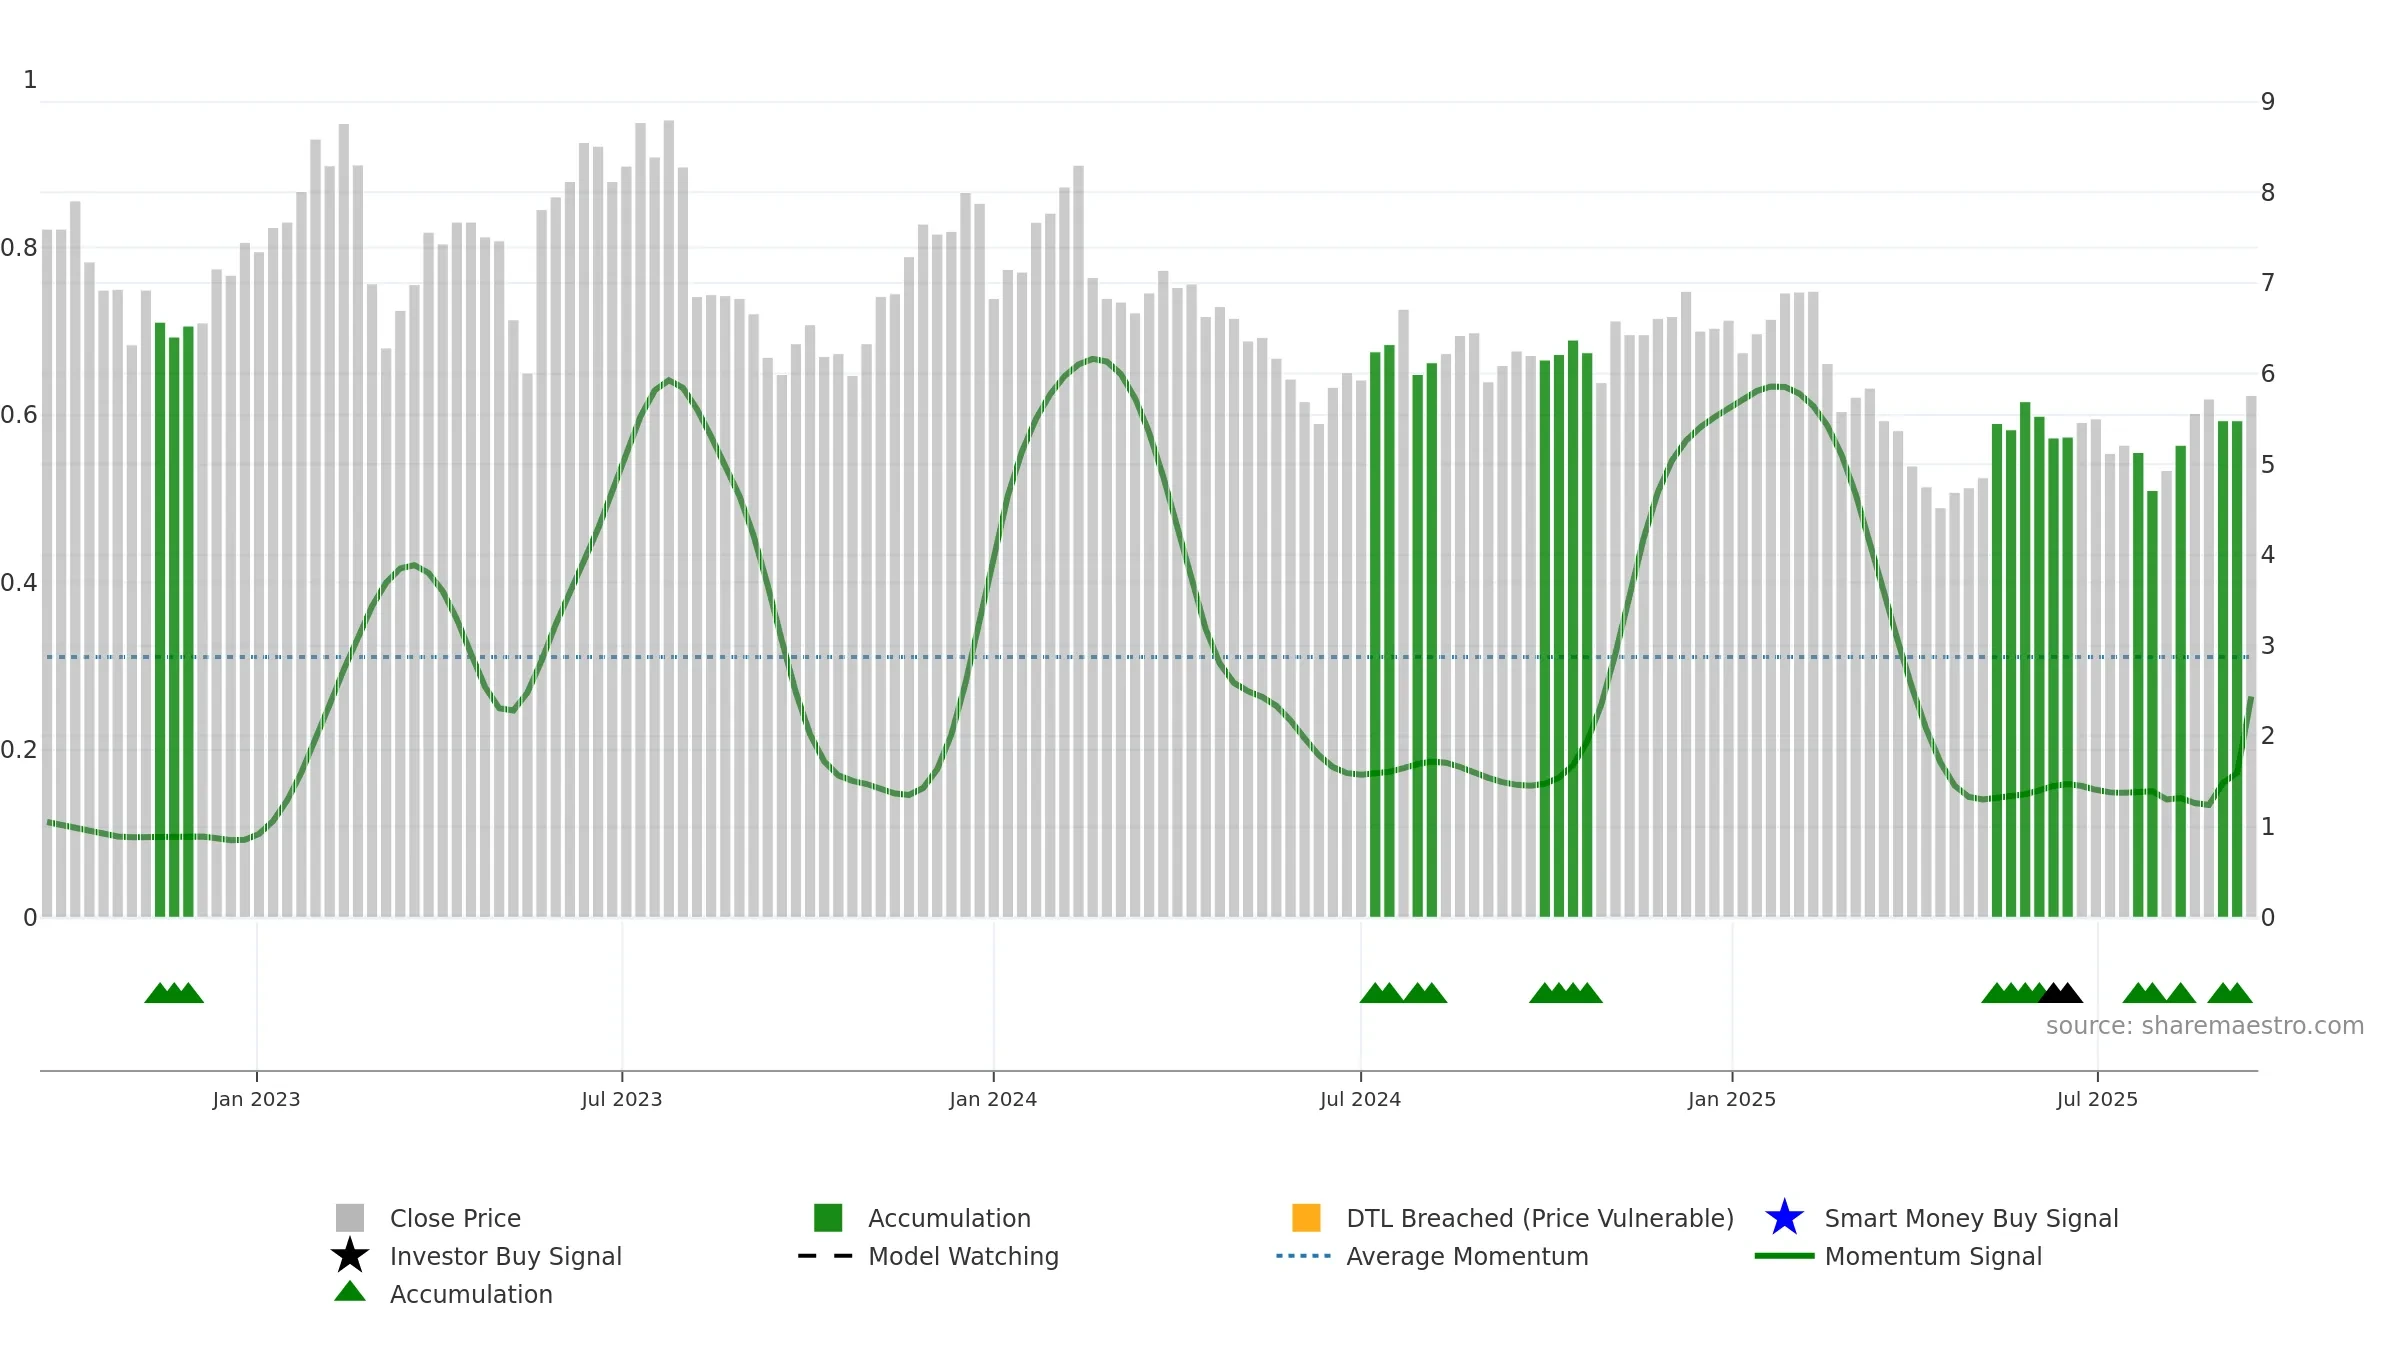Image resolution: width=2400 pixels, height=1350 pixels.
Task: Click the dotted Average Momentum legend line
Action: 1304,1256
